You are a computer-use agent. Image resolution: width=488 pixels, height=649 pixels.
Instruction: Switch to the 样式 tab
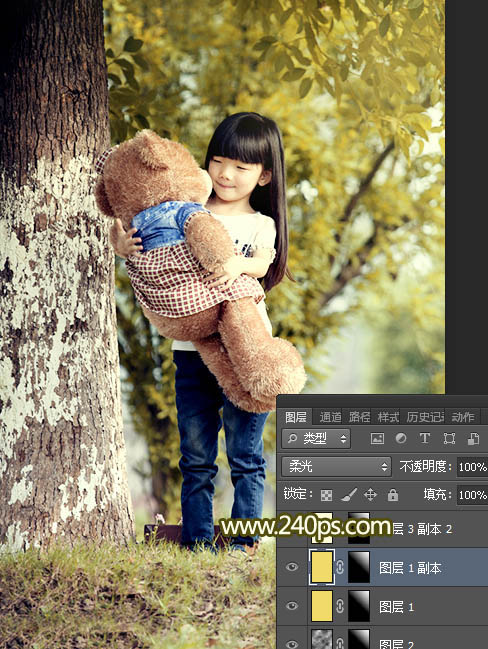tap(388, 417)
